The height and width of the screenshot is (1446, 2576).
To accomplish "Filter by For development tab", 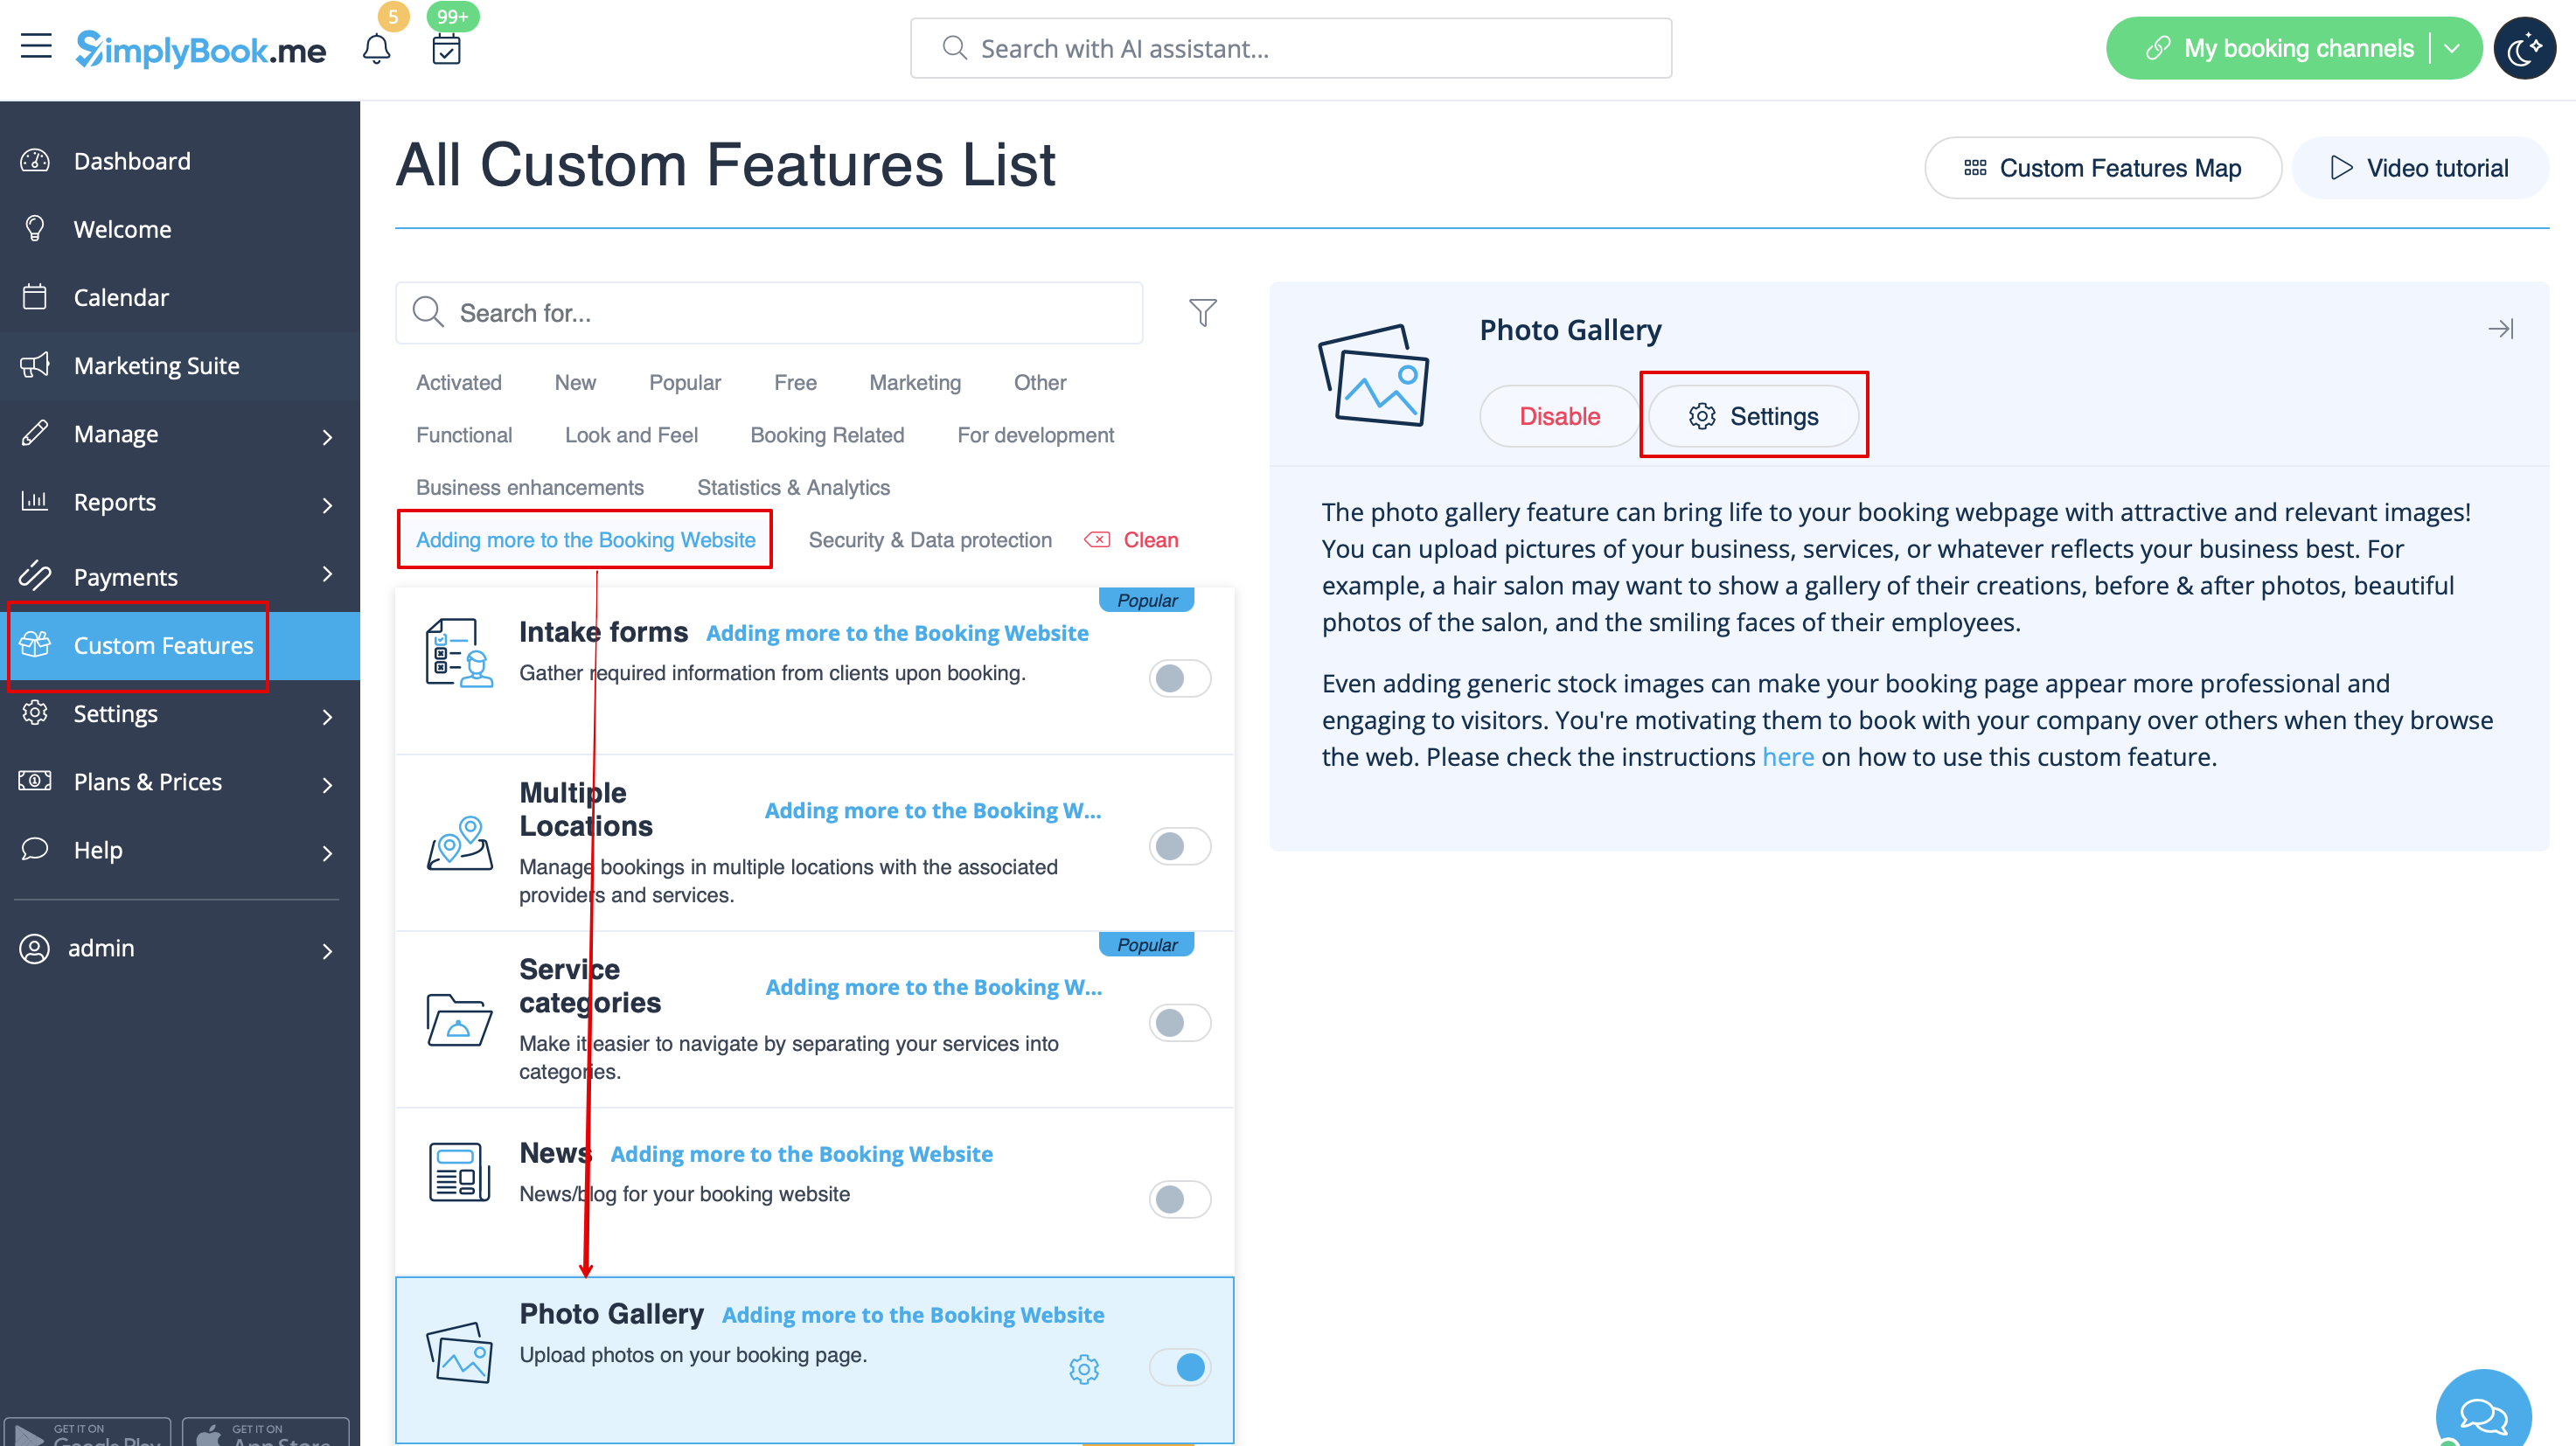I will (x=1035, y=435).
